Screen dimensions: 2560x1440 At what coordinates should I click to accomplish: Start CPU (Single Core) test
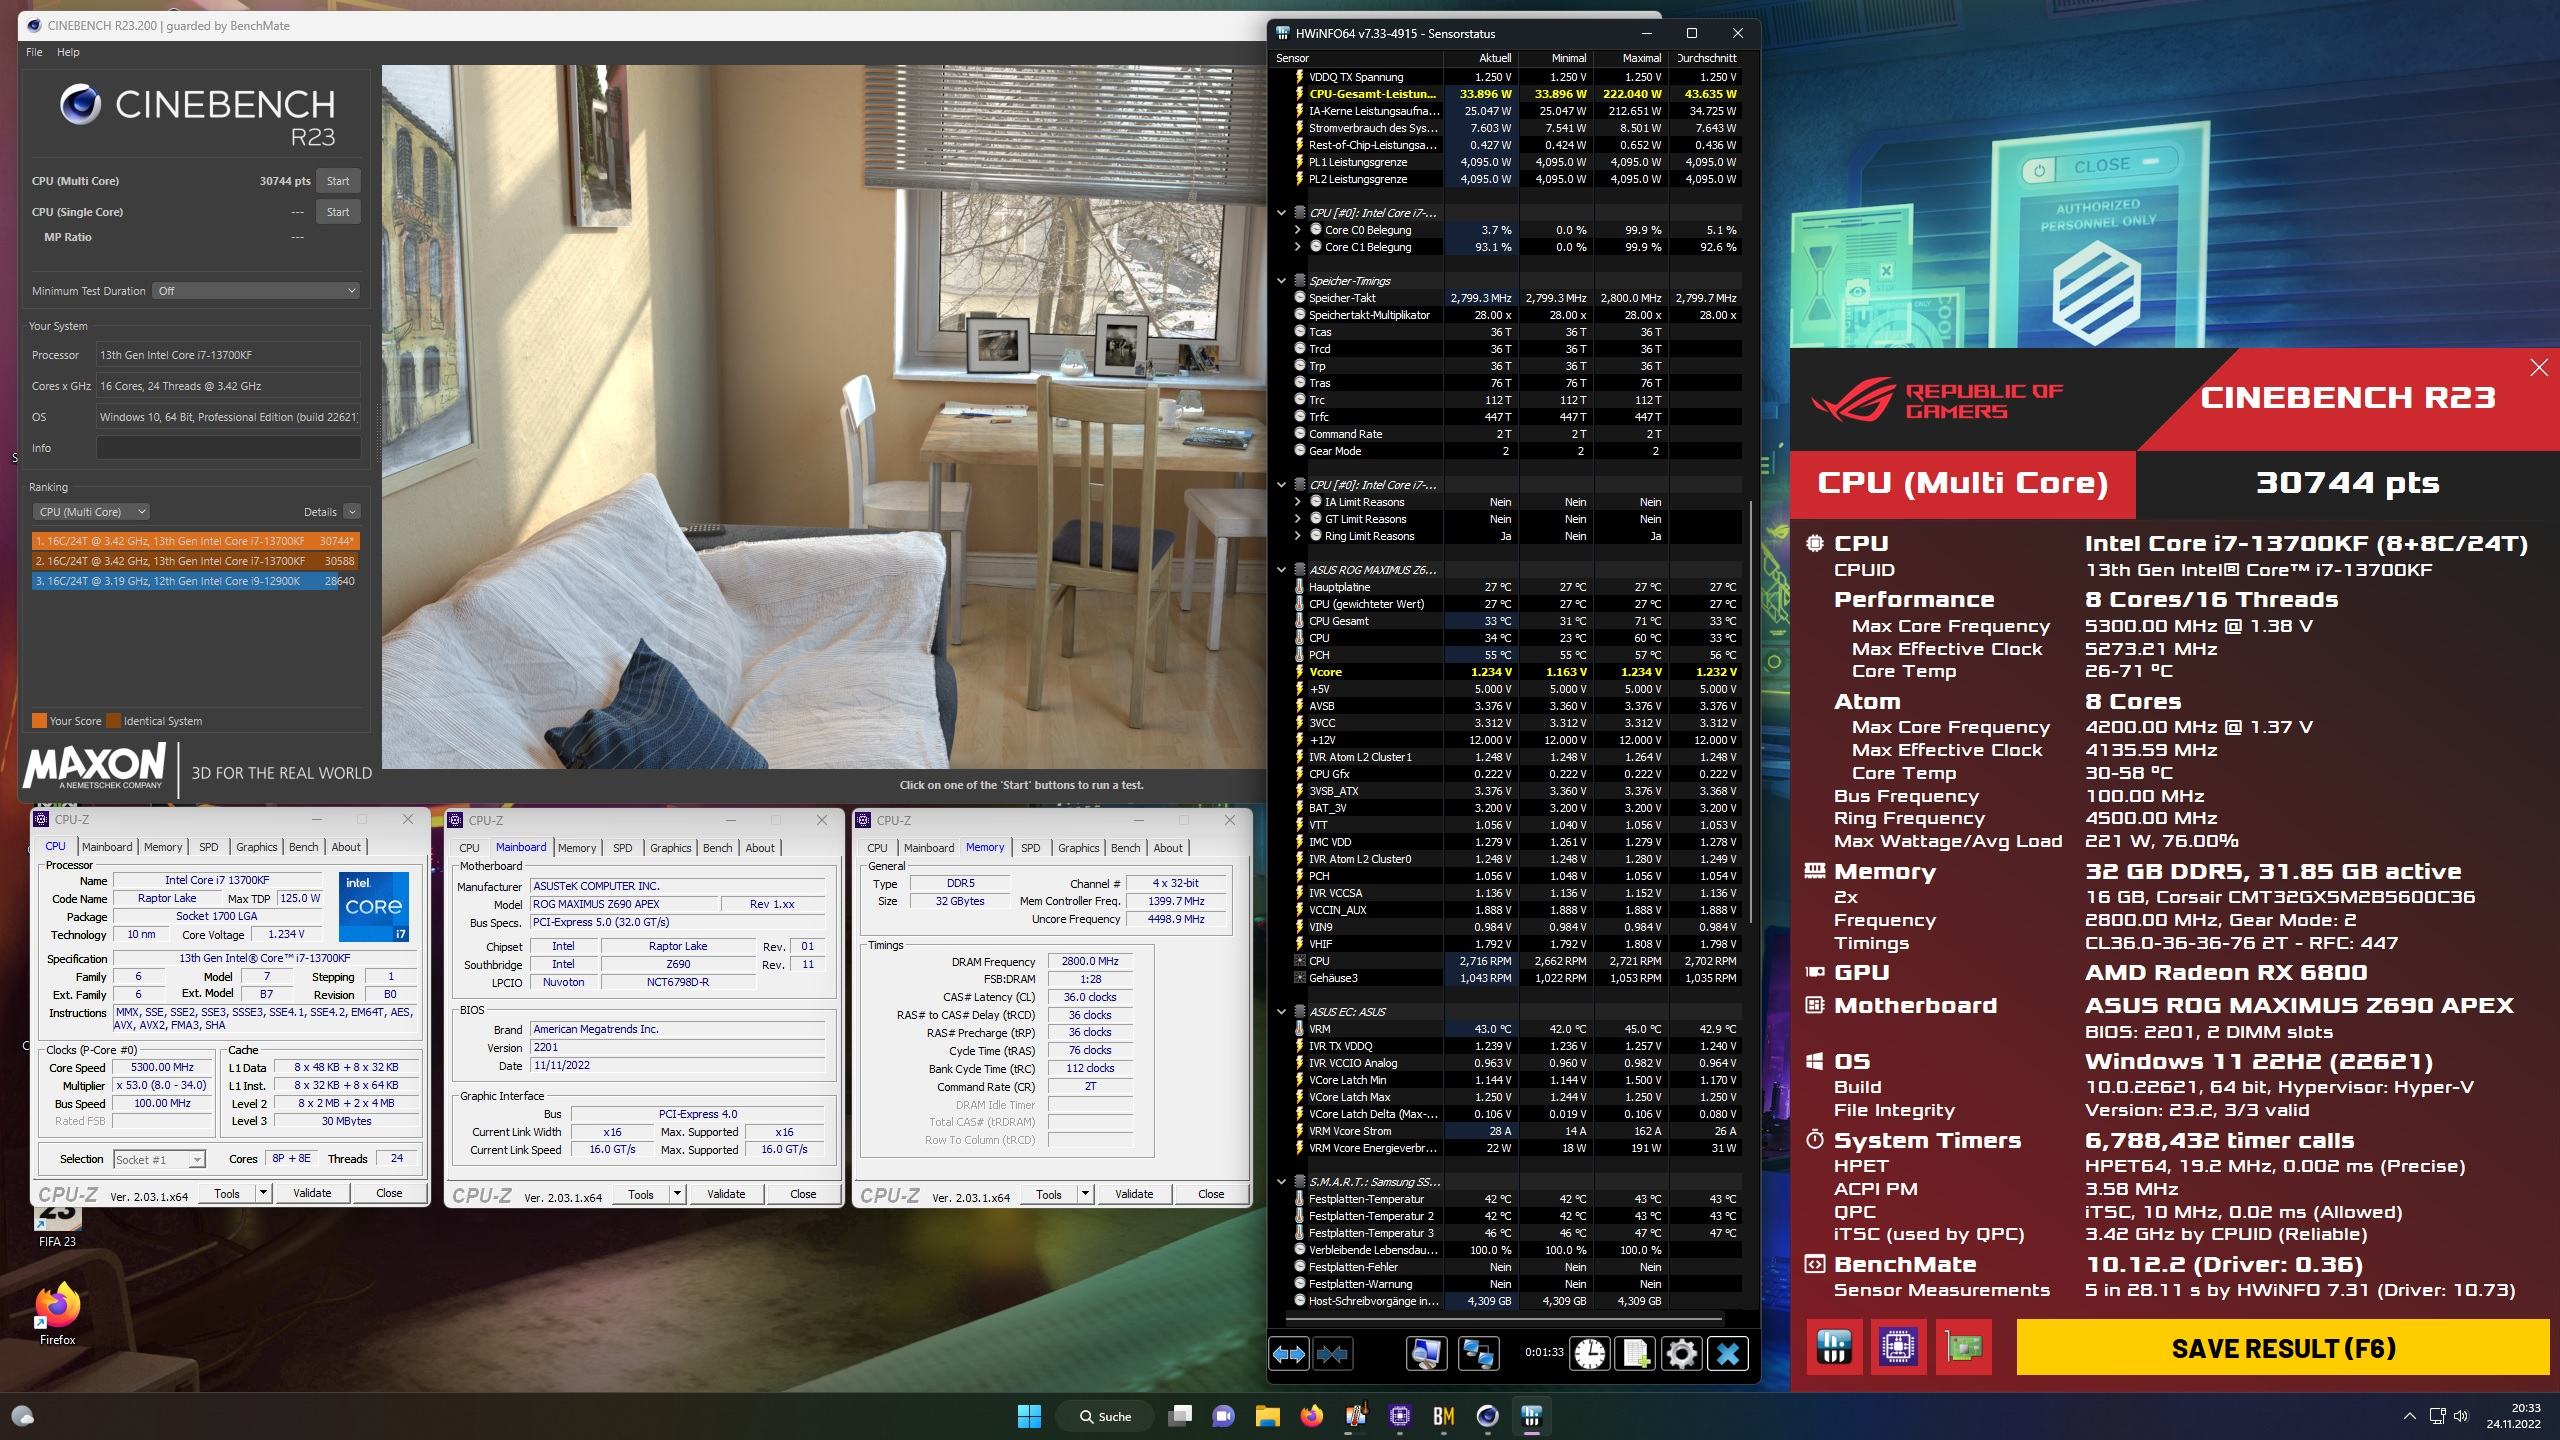(338, 212)
